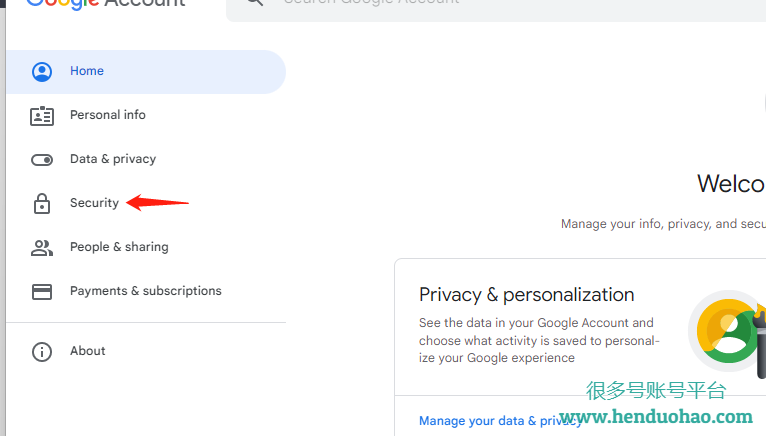Select Security in the sidebar

tap(146, 203)
